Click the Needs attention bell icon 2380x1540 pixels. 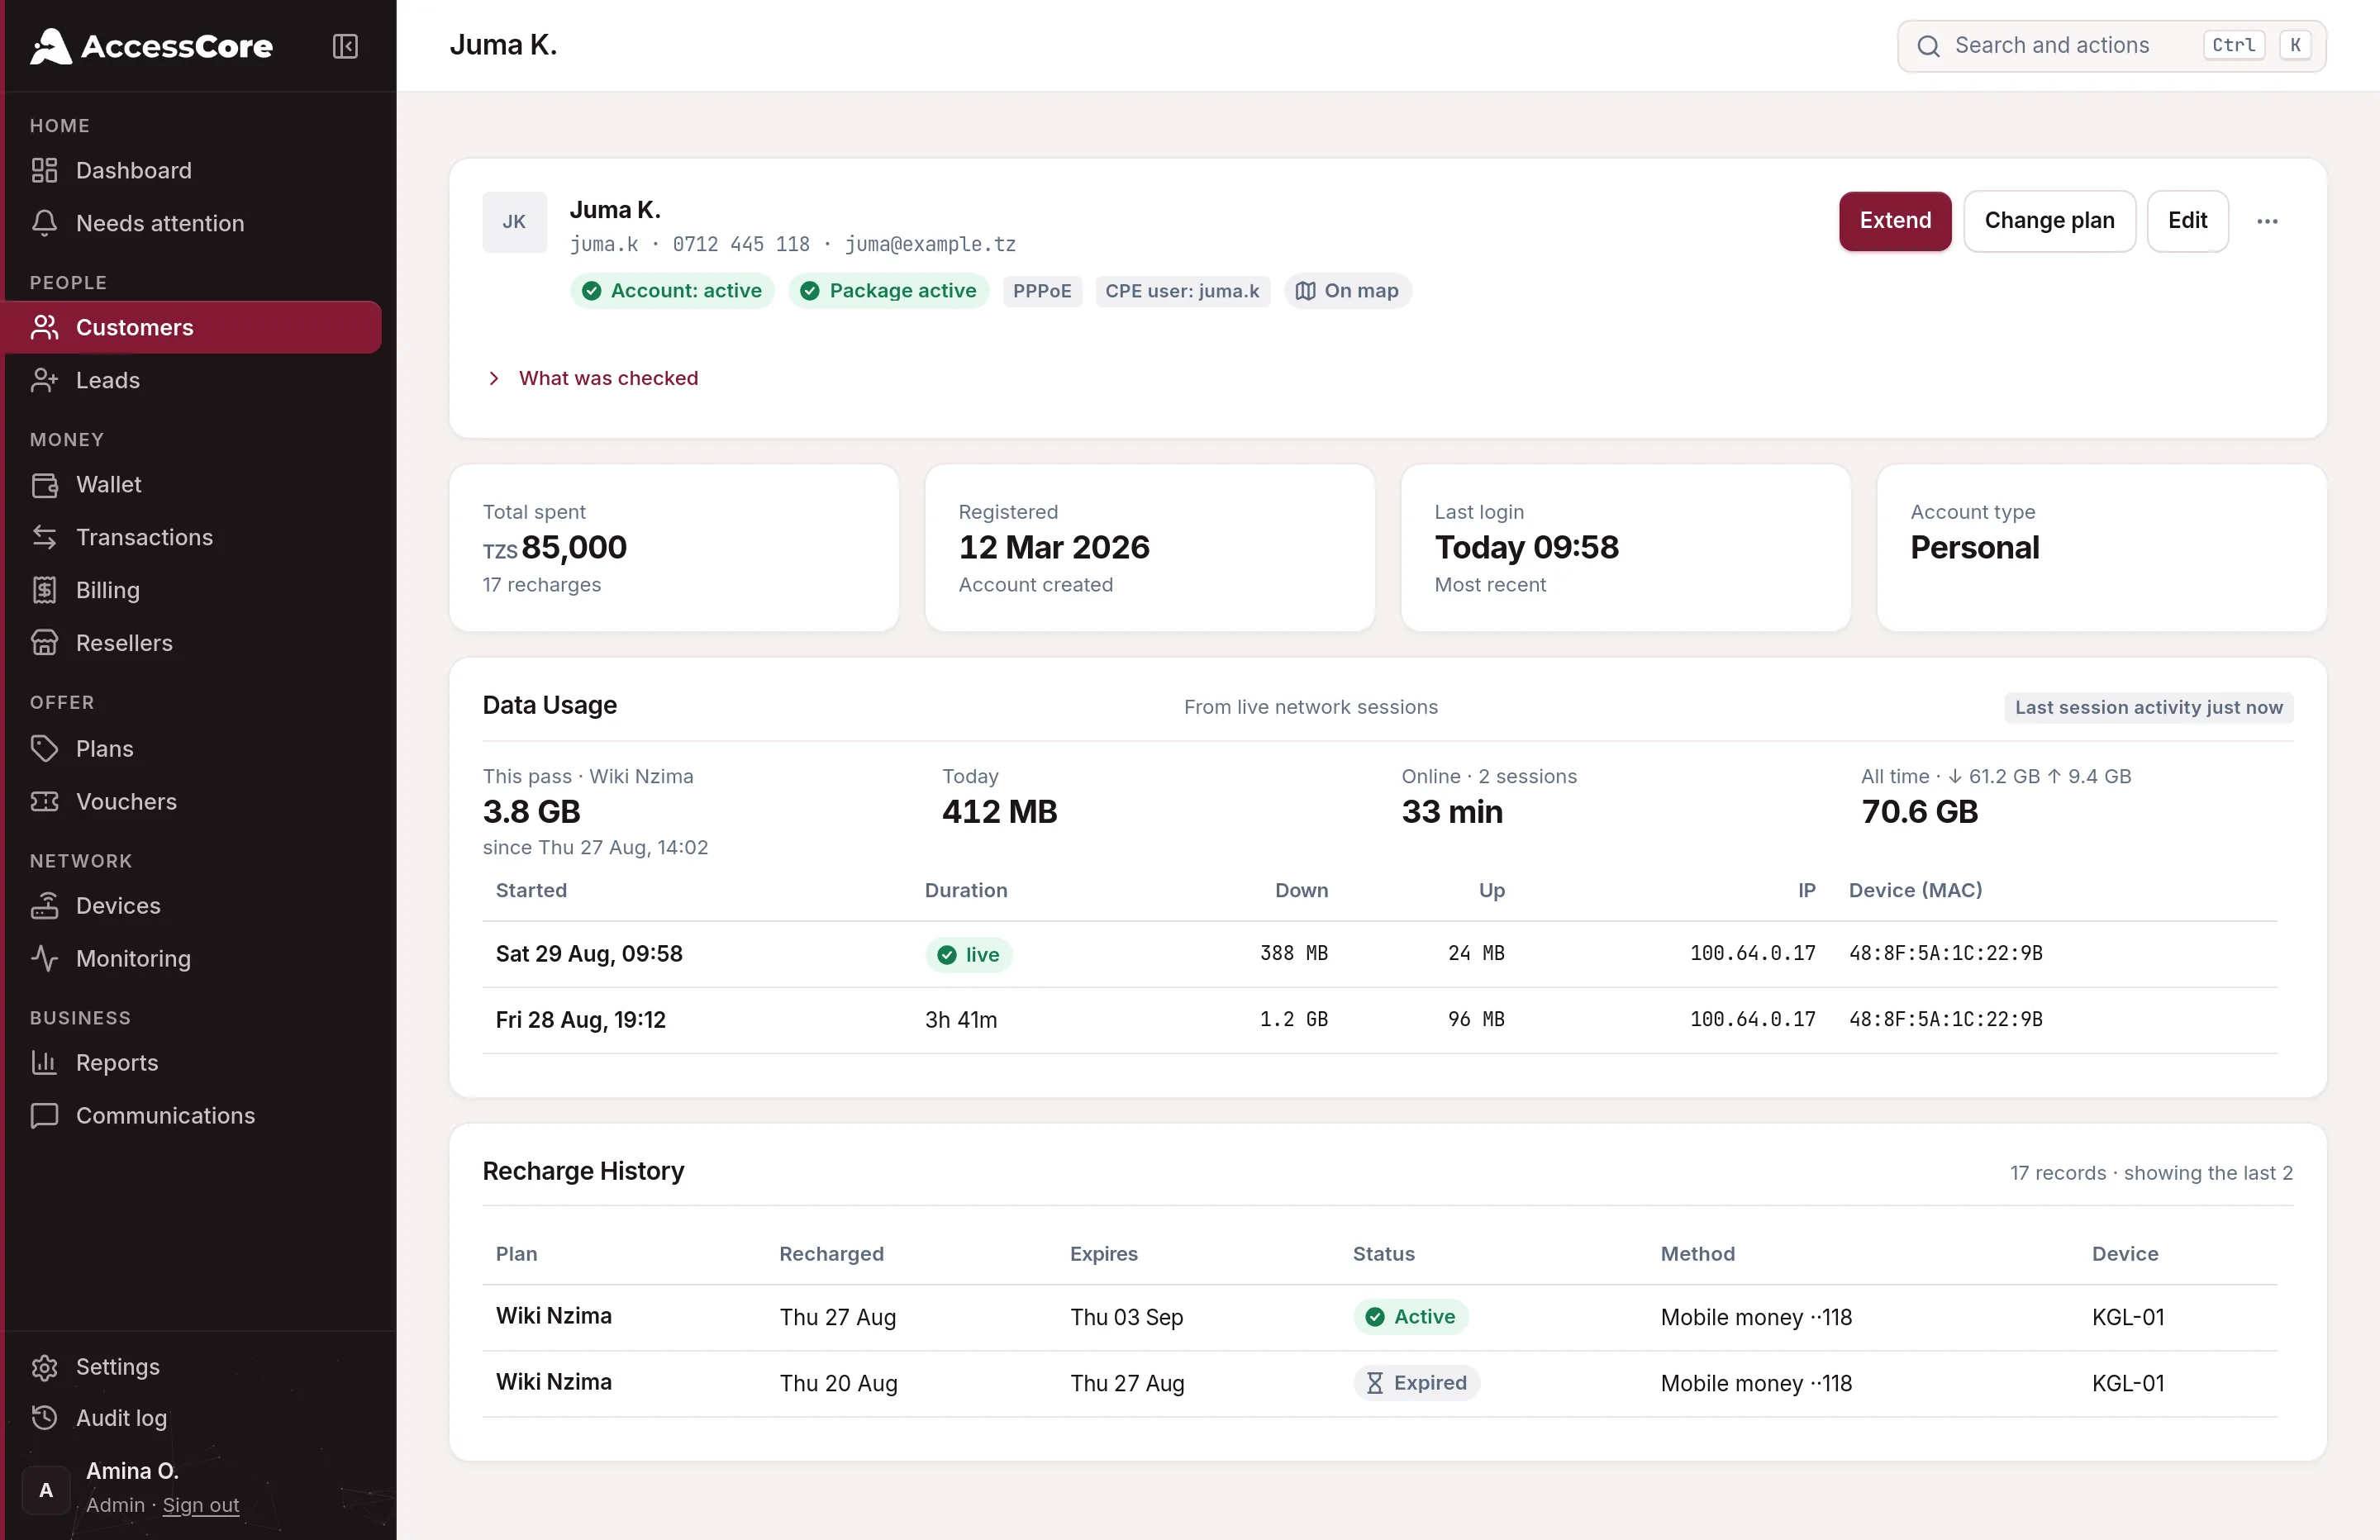coord(44,223)
